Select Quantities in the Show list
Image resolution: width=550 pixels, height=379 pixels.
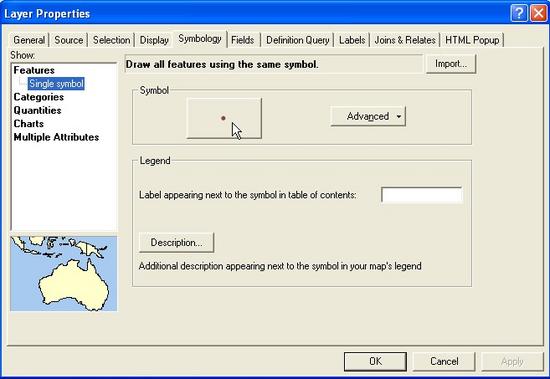38,110
